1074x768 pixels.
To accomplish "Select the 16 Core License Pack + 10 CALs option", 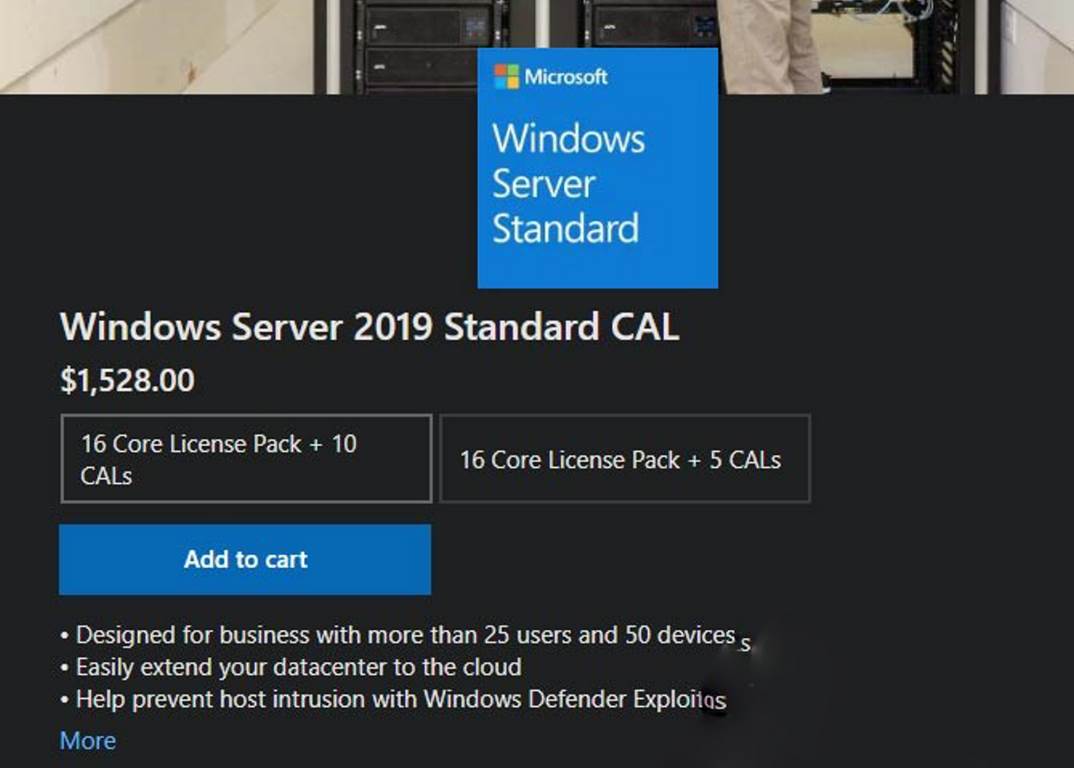I will [246, 458].
